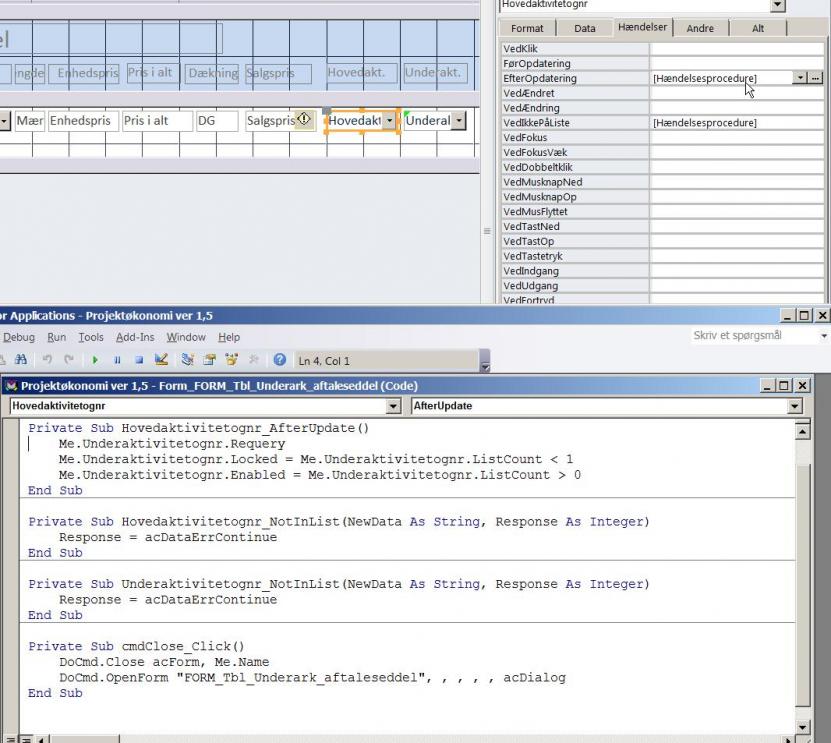Image resolution: width=831 pixels, height=743 pixels.
Task: Open the Add-Ins menu
Action: [135, 337]
